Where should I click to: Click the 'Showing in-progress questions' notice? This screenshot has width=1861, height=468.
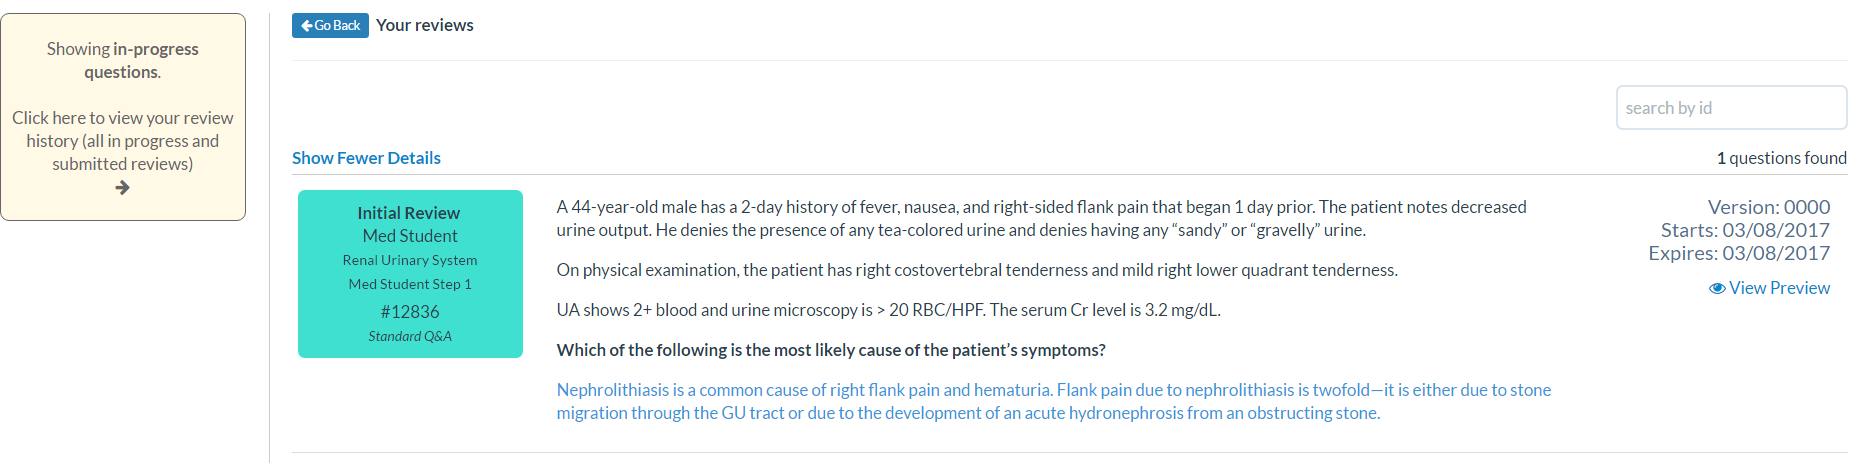pos(123,60)
